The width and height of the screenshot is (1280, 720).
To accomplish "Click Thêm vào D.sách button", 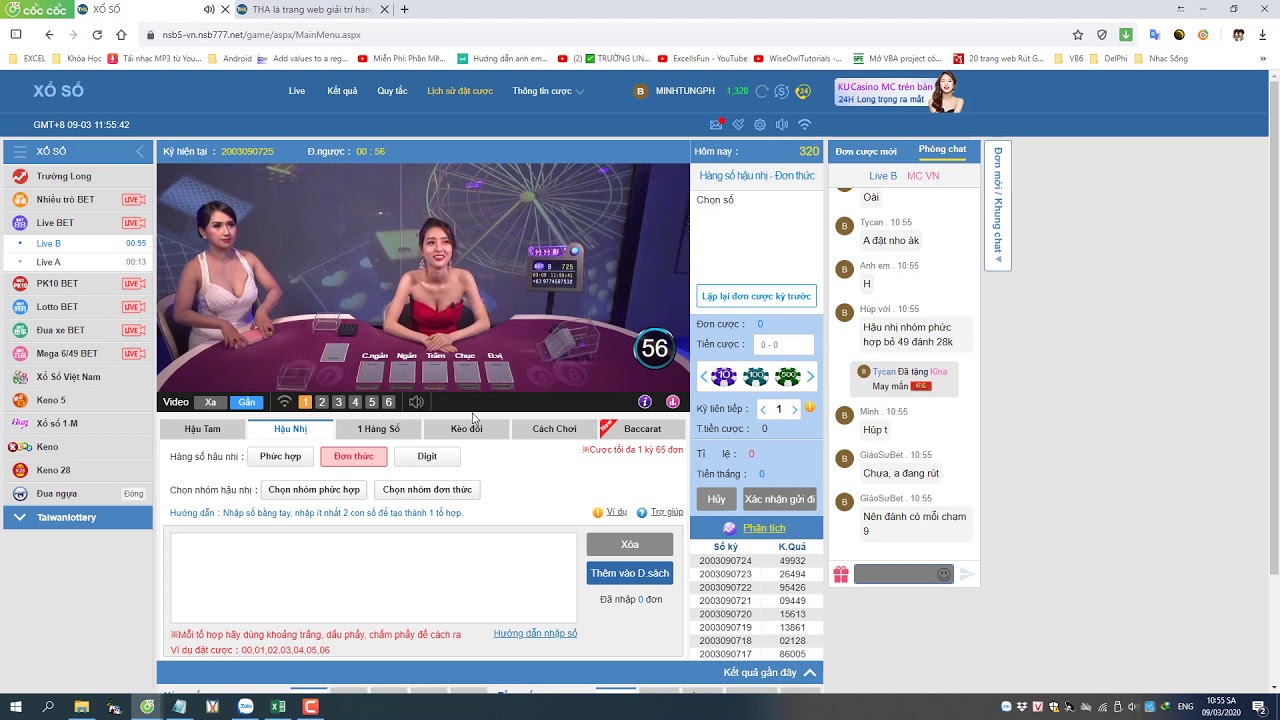I will (630, 573).
